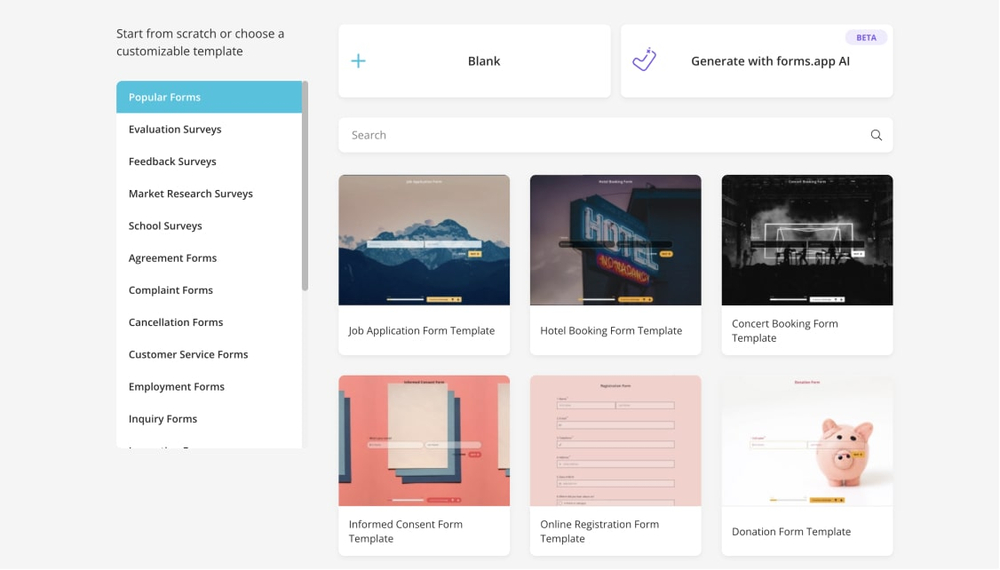Select the Hotel Booking Form thumbnail
Image resolution: width=1000 pixels, height=570 pixels.
pyautogui.click(x=615, y=240)
